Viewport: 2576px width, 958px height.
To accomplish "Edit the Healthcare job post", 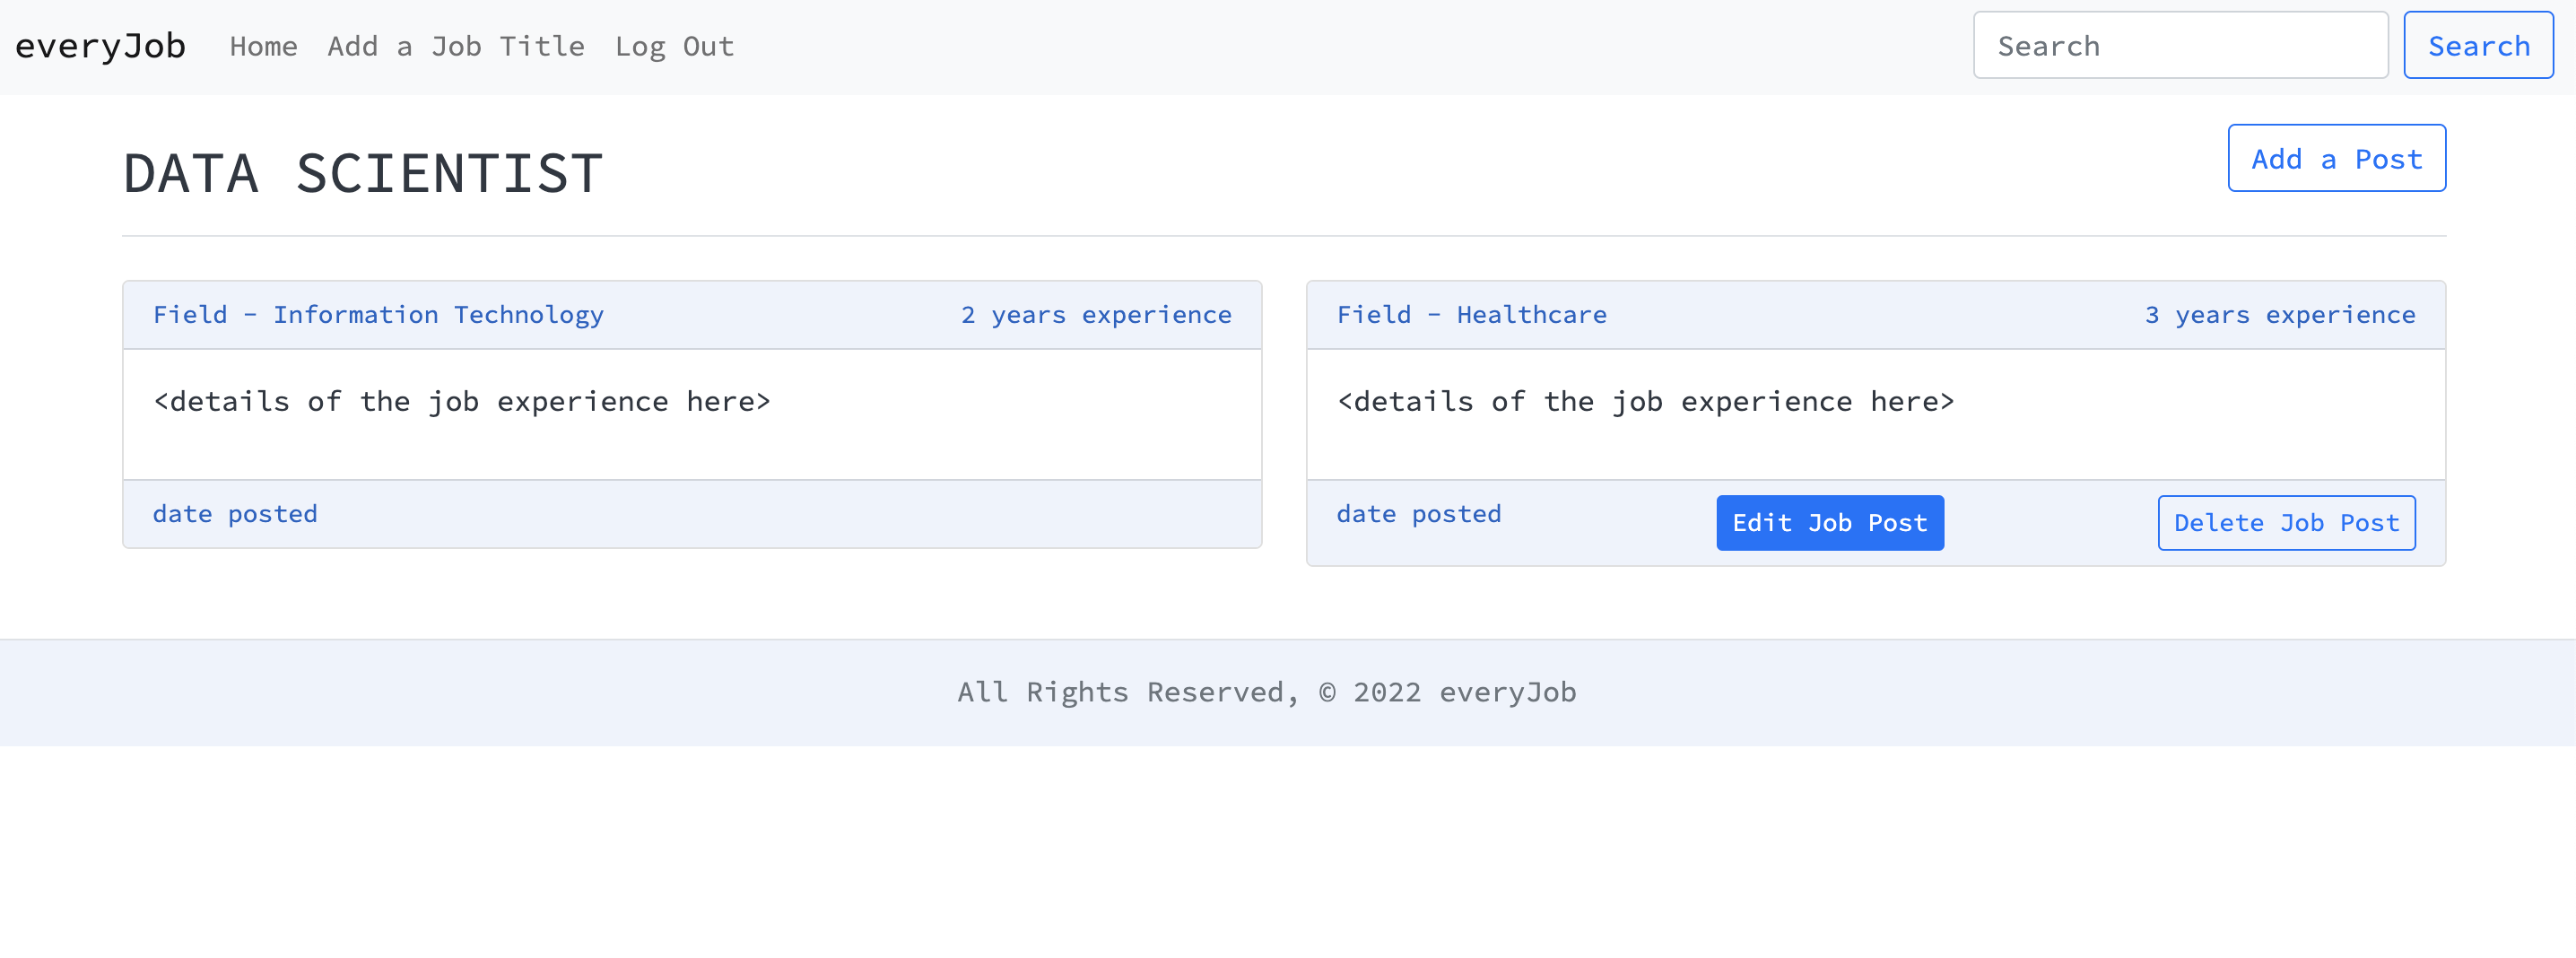I will point(1829,523).
